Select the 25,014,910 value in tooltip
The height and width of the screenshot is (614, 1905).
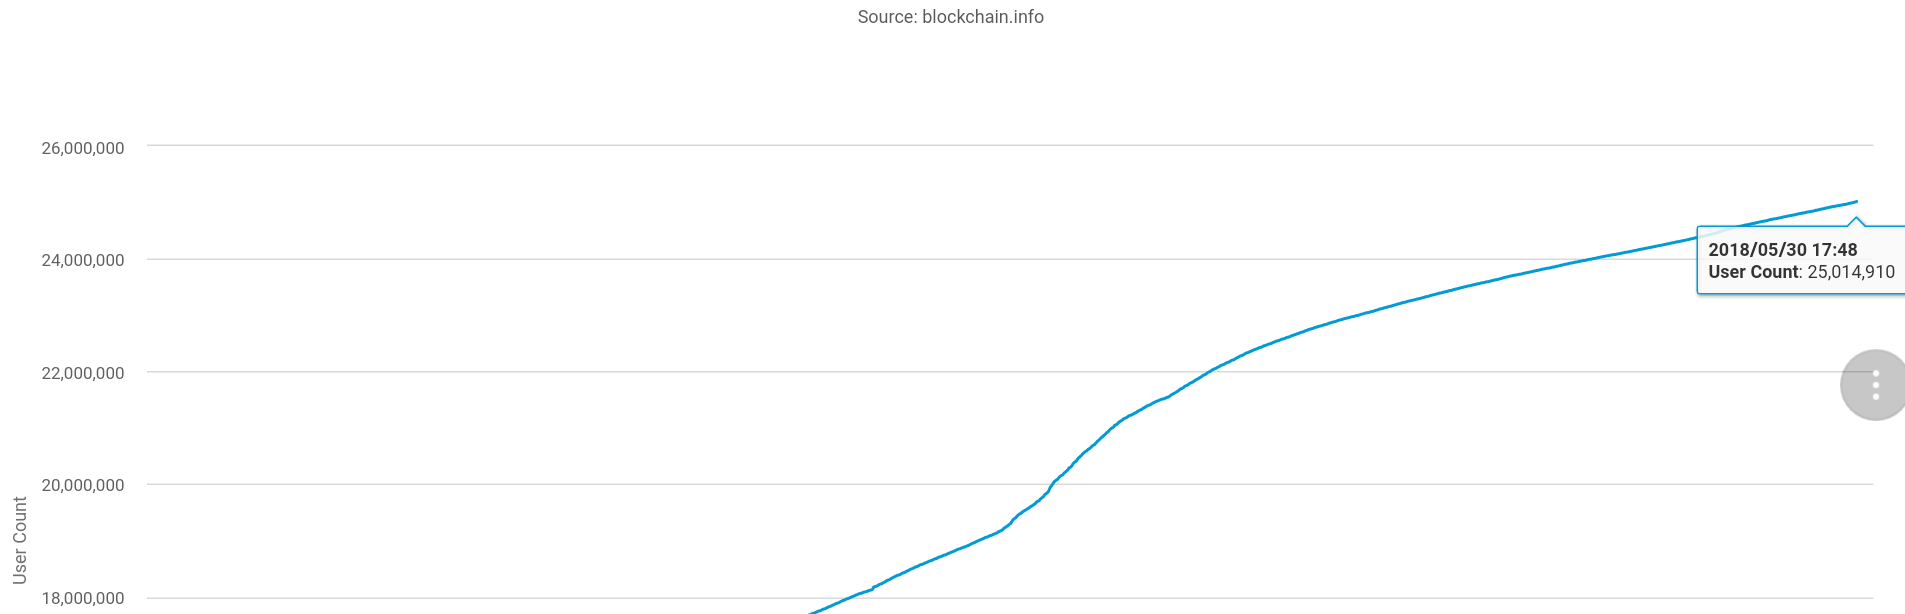[x=1850, y=272]
